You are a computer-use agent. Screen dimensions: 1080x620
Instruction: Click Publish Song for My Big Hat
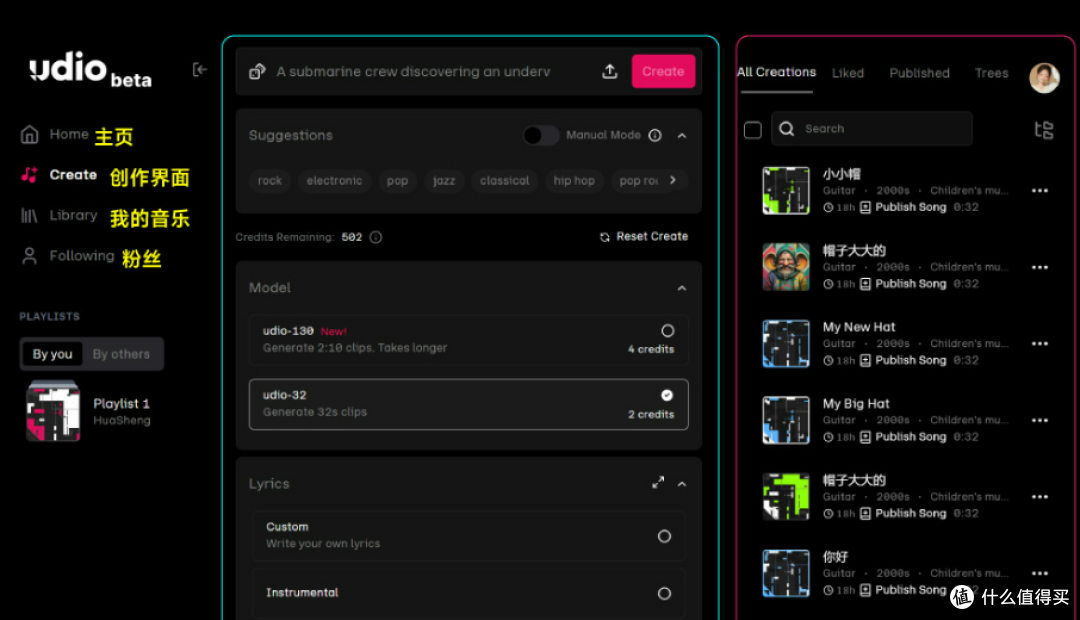click(x=903, y=437)
